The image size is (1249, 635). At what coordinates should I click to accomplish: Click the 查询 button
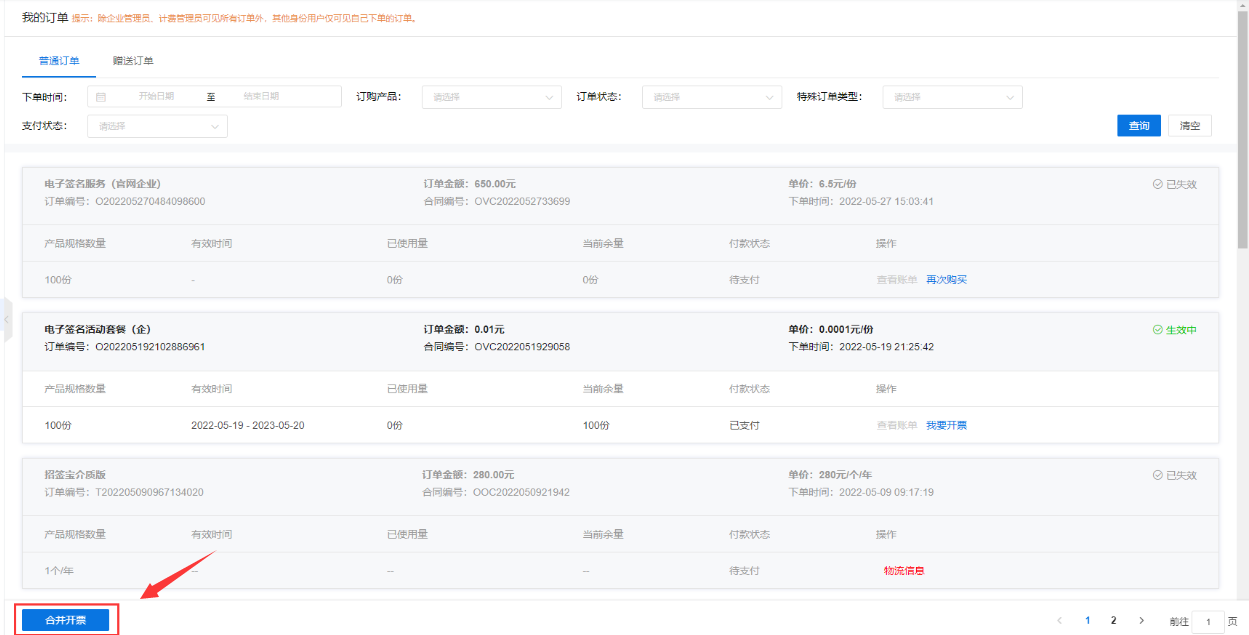tap(1139, 126)
